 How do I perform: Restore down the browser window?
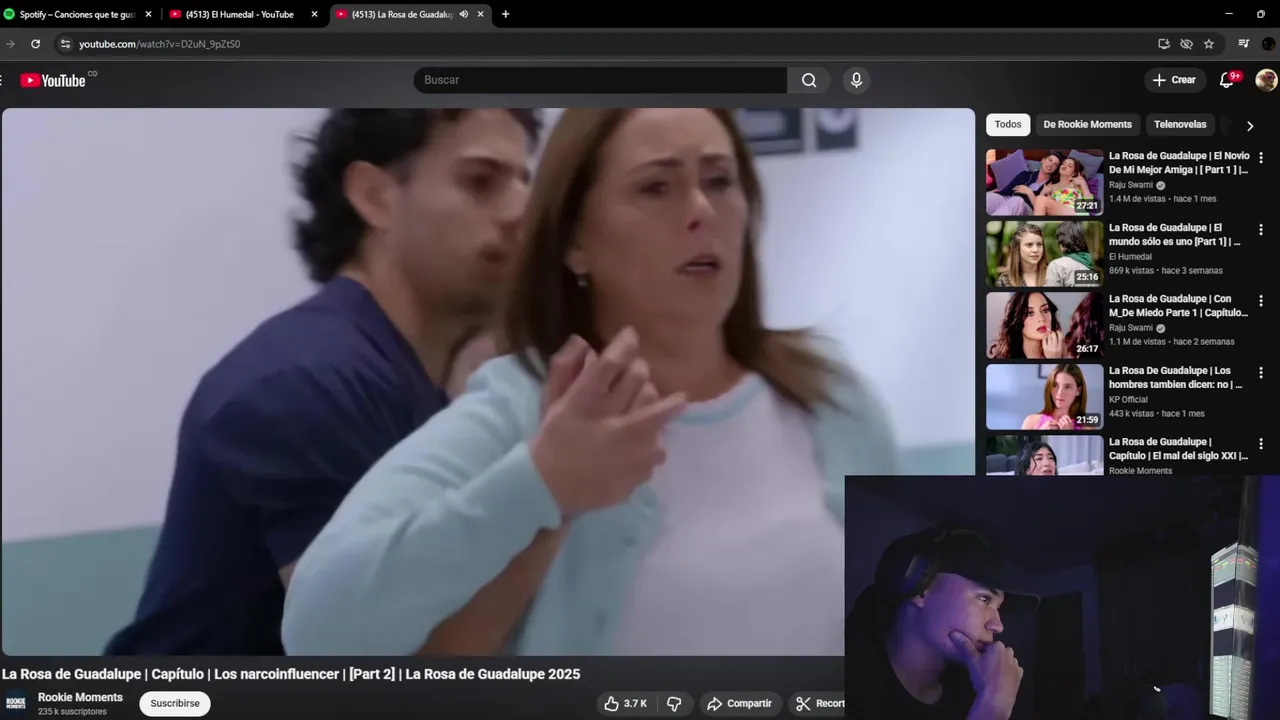[1261, 14]
